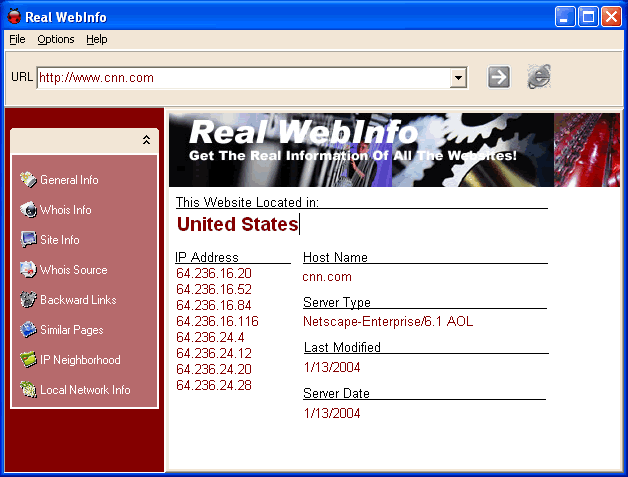
Task: Click IP address 64.236.24.20
Action: (214, 369)
